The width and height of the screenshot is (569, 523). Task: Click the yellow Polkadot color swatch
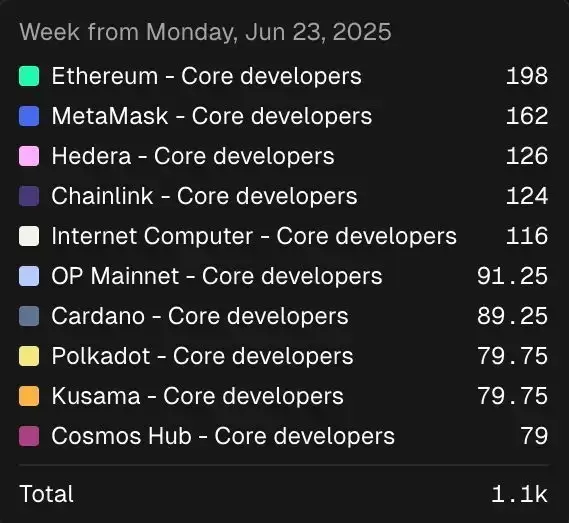point(29,356)
